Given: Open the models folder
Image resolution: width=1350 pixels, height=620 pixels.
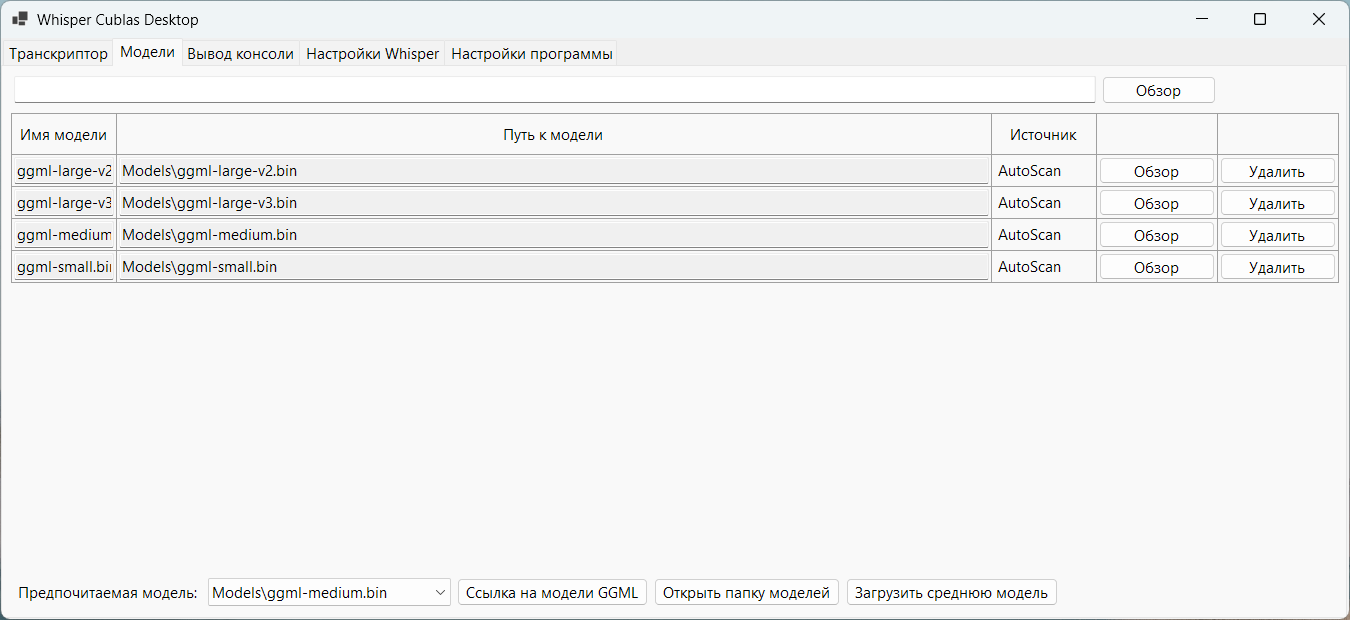Looking at the screenshot, I should tap(746, 592).
